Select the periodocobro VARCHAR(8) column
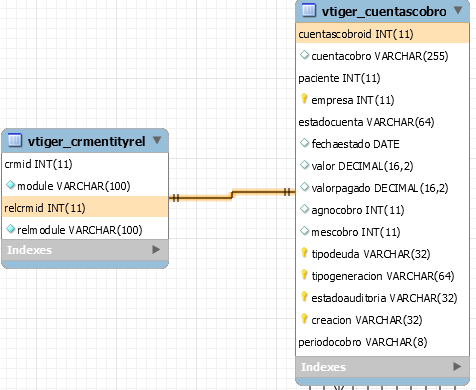Screen dimensions: 476x390 click(382, 342)
